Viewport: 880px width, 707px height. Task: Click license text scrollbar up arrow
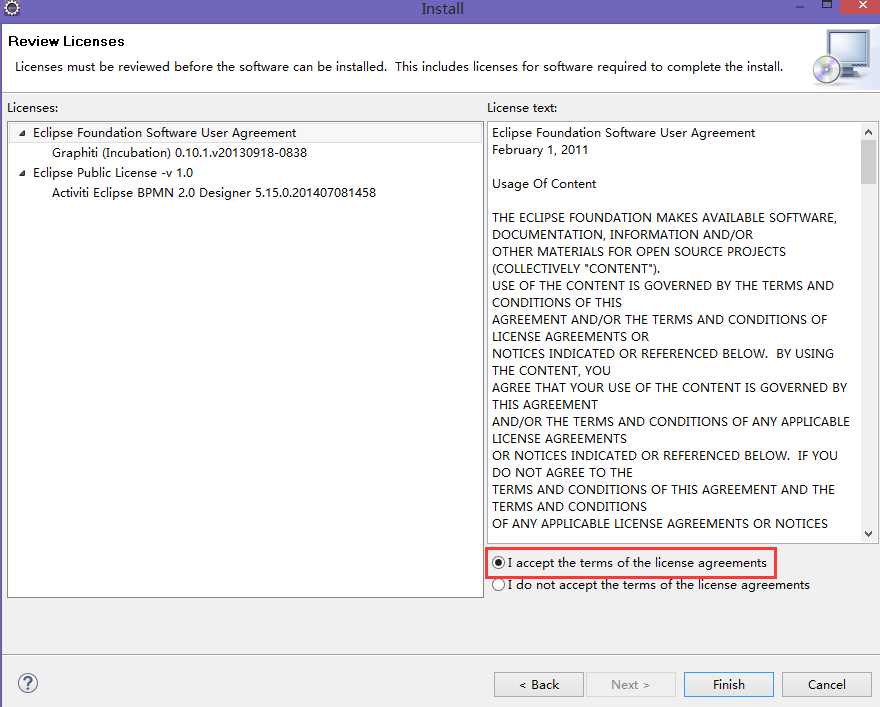click(x=868, y=132)
